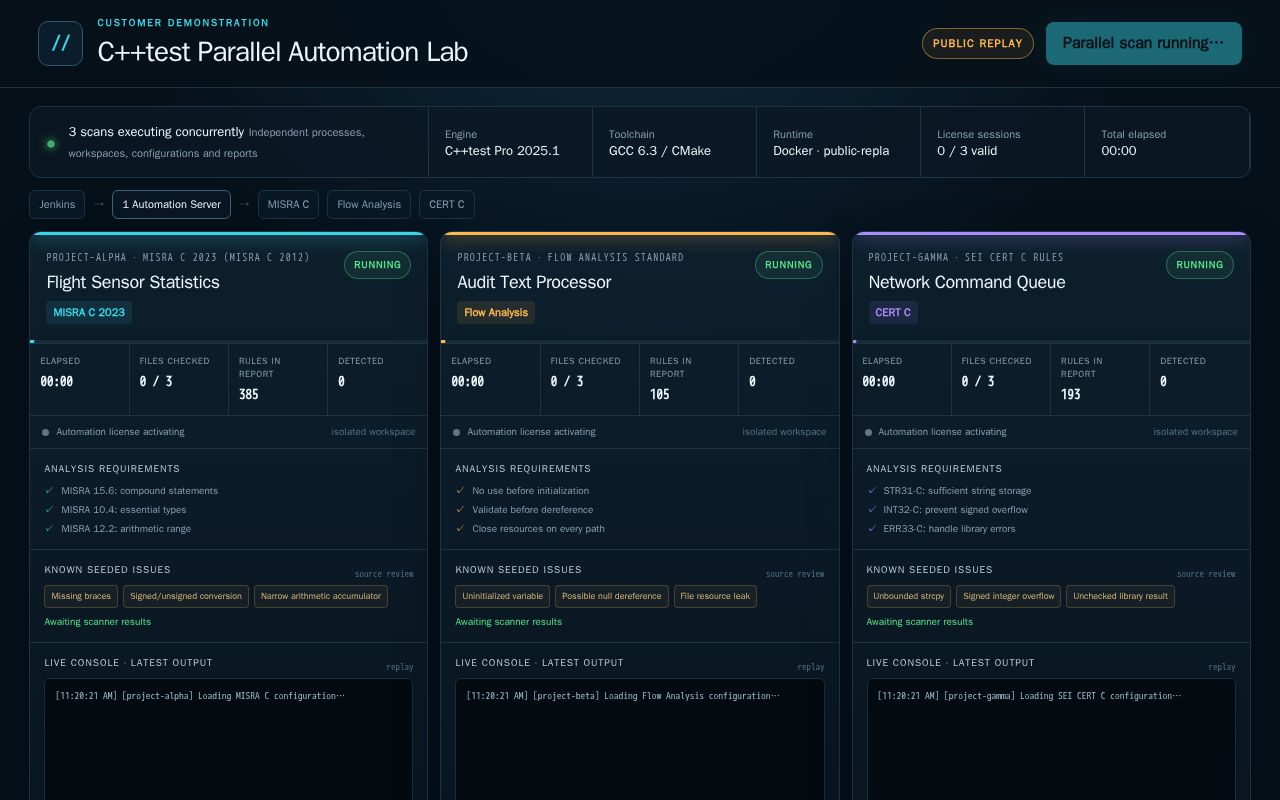
Task: Click source review label in Project-Alpha card
Action: pyautogui.click(x=384, y=574)
